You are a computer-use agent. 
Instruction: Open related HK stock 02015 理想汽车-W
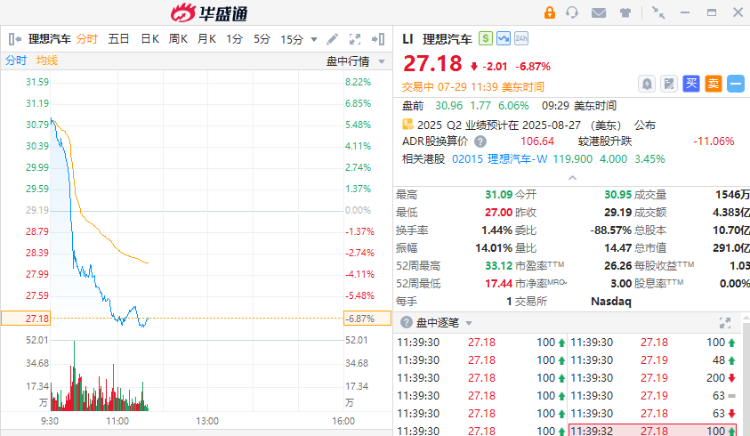[x=499, y=159]
